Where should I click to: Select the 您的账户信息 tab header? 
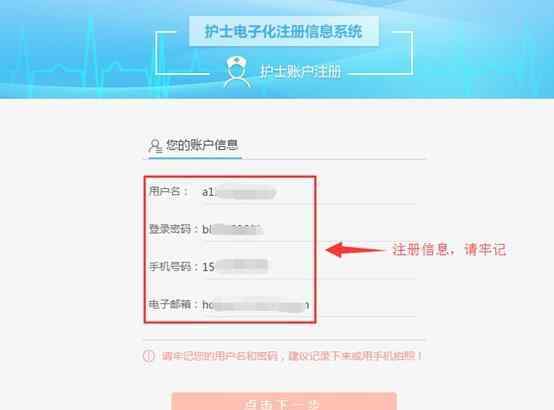point(195,146)
